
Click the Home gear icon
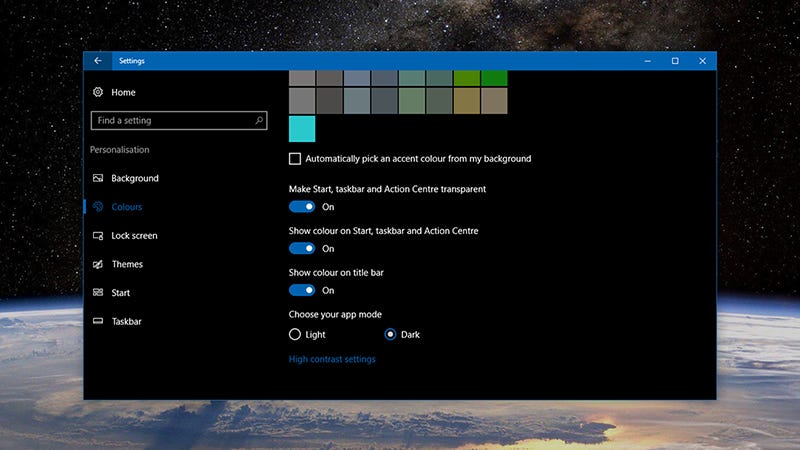pos(98,92)
